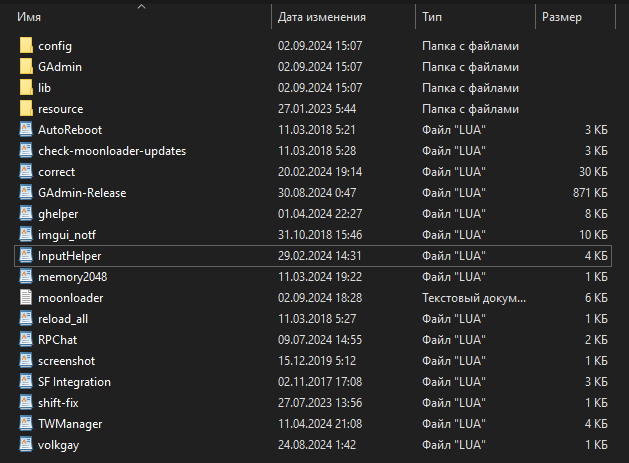The width and height of the screenshot is (629, 463).
Task: Click the sort arrow above Имя column
Action: 141,6
